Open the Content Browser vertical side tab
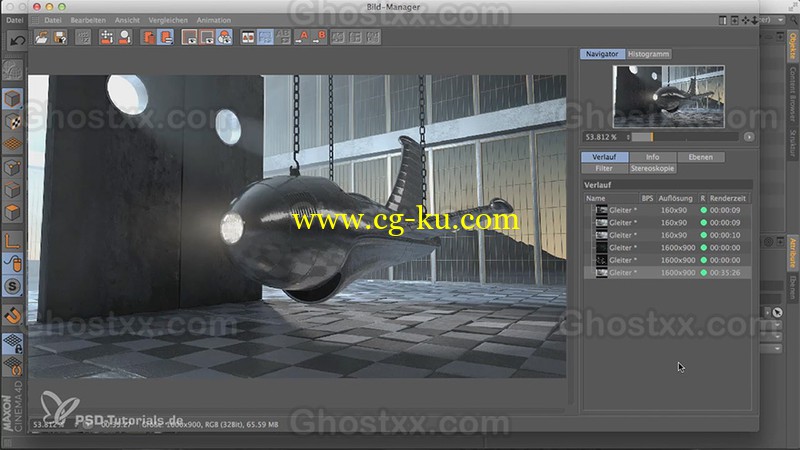This screenshot has height=450, width=800. tap(792, 94)
